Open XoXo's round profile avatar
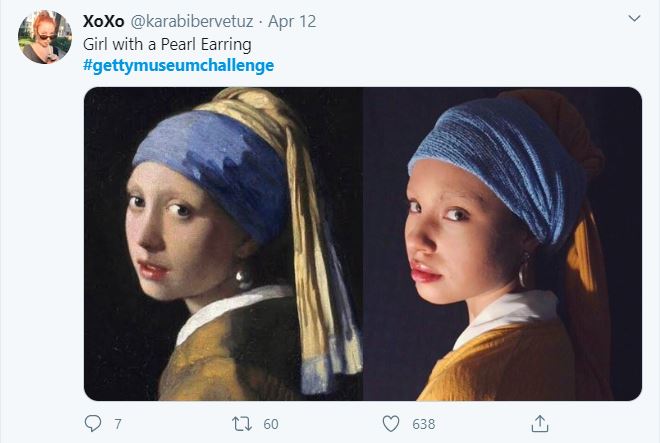 [45, 37]
